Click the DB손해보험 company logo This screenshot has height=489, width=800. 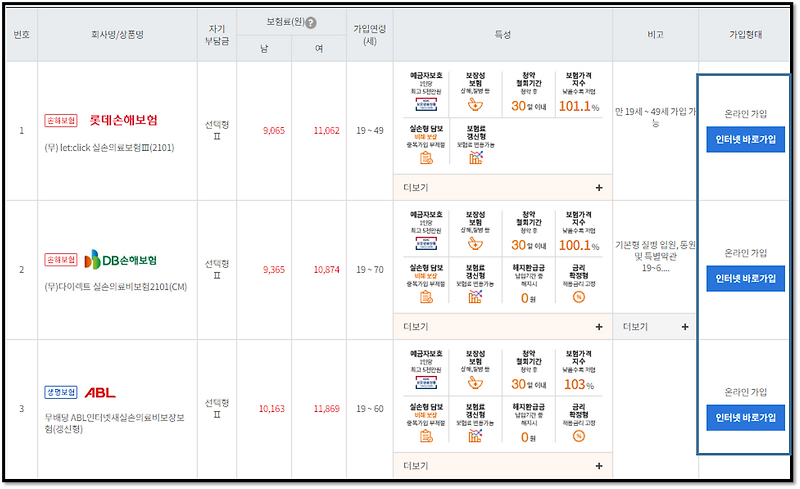tap(120, 260)
